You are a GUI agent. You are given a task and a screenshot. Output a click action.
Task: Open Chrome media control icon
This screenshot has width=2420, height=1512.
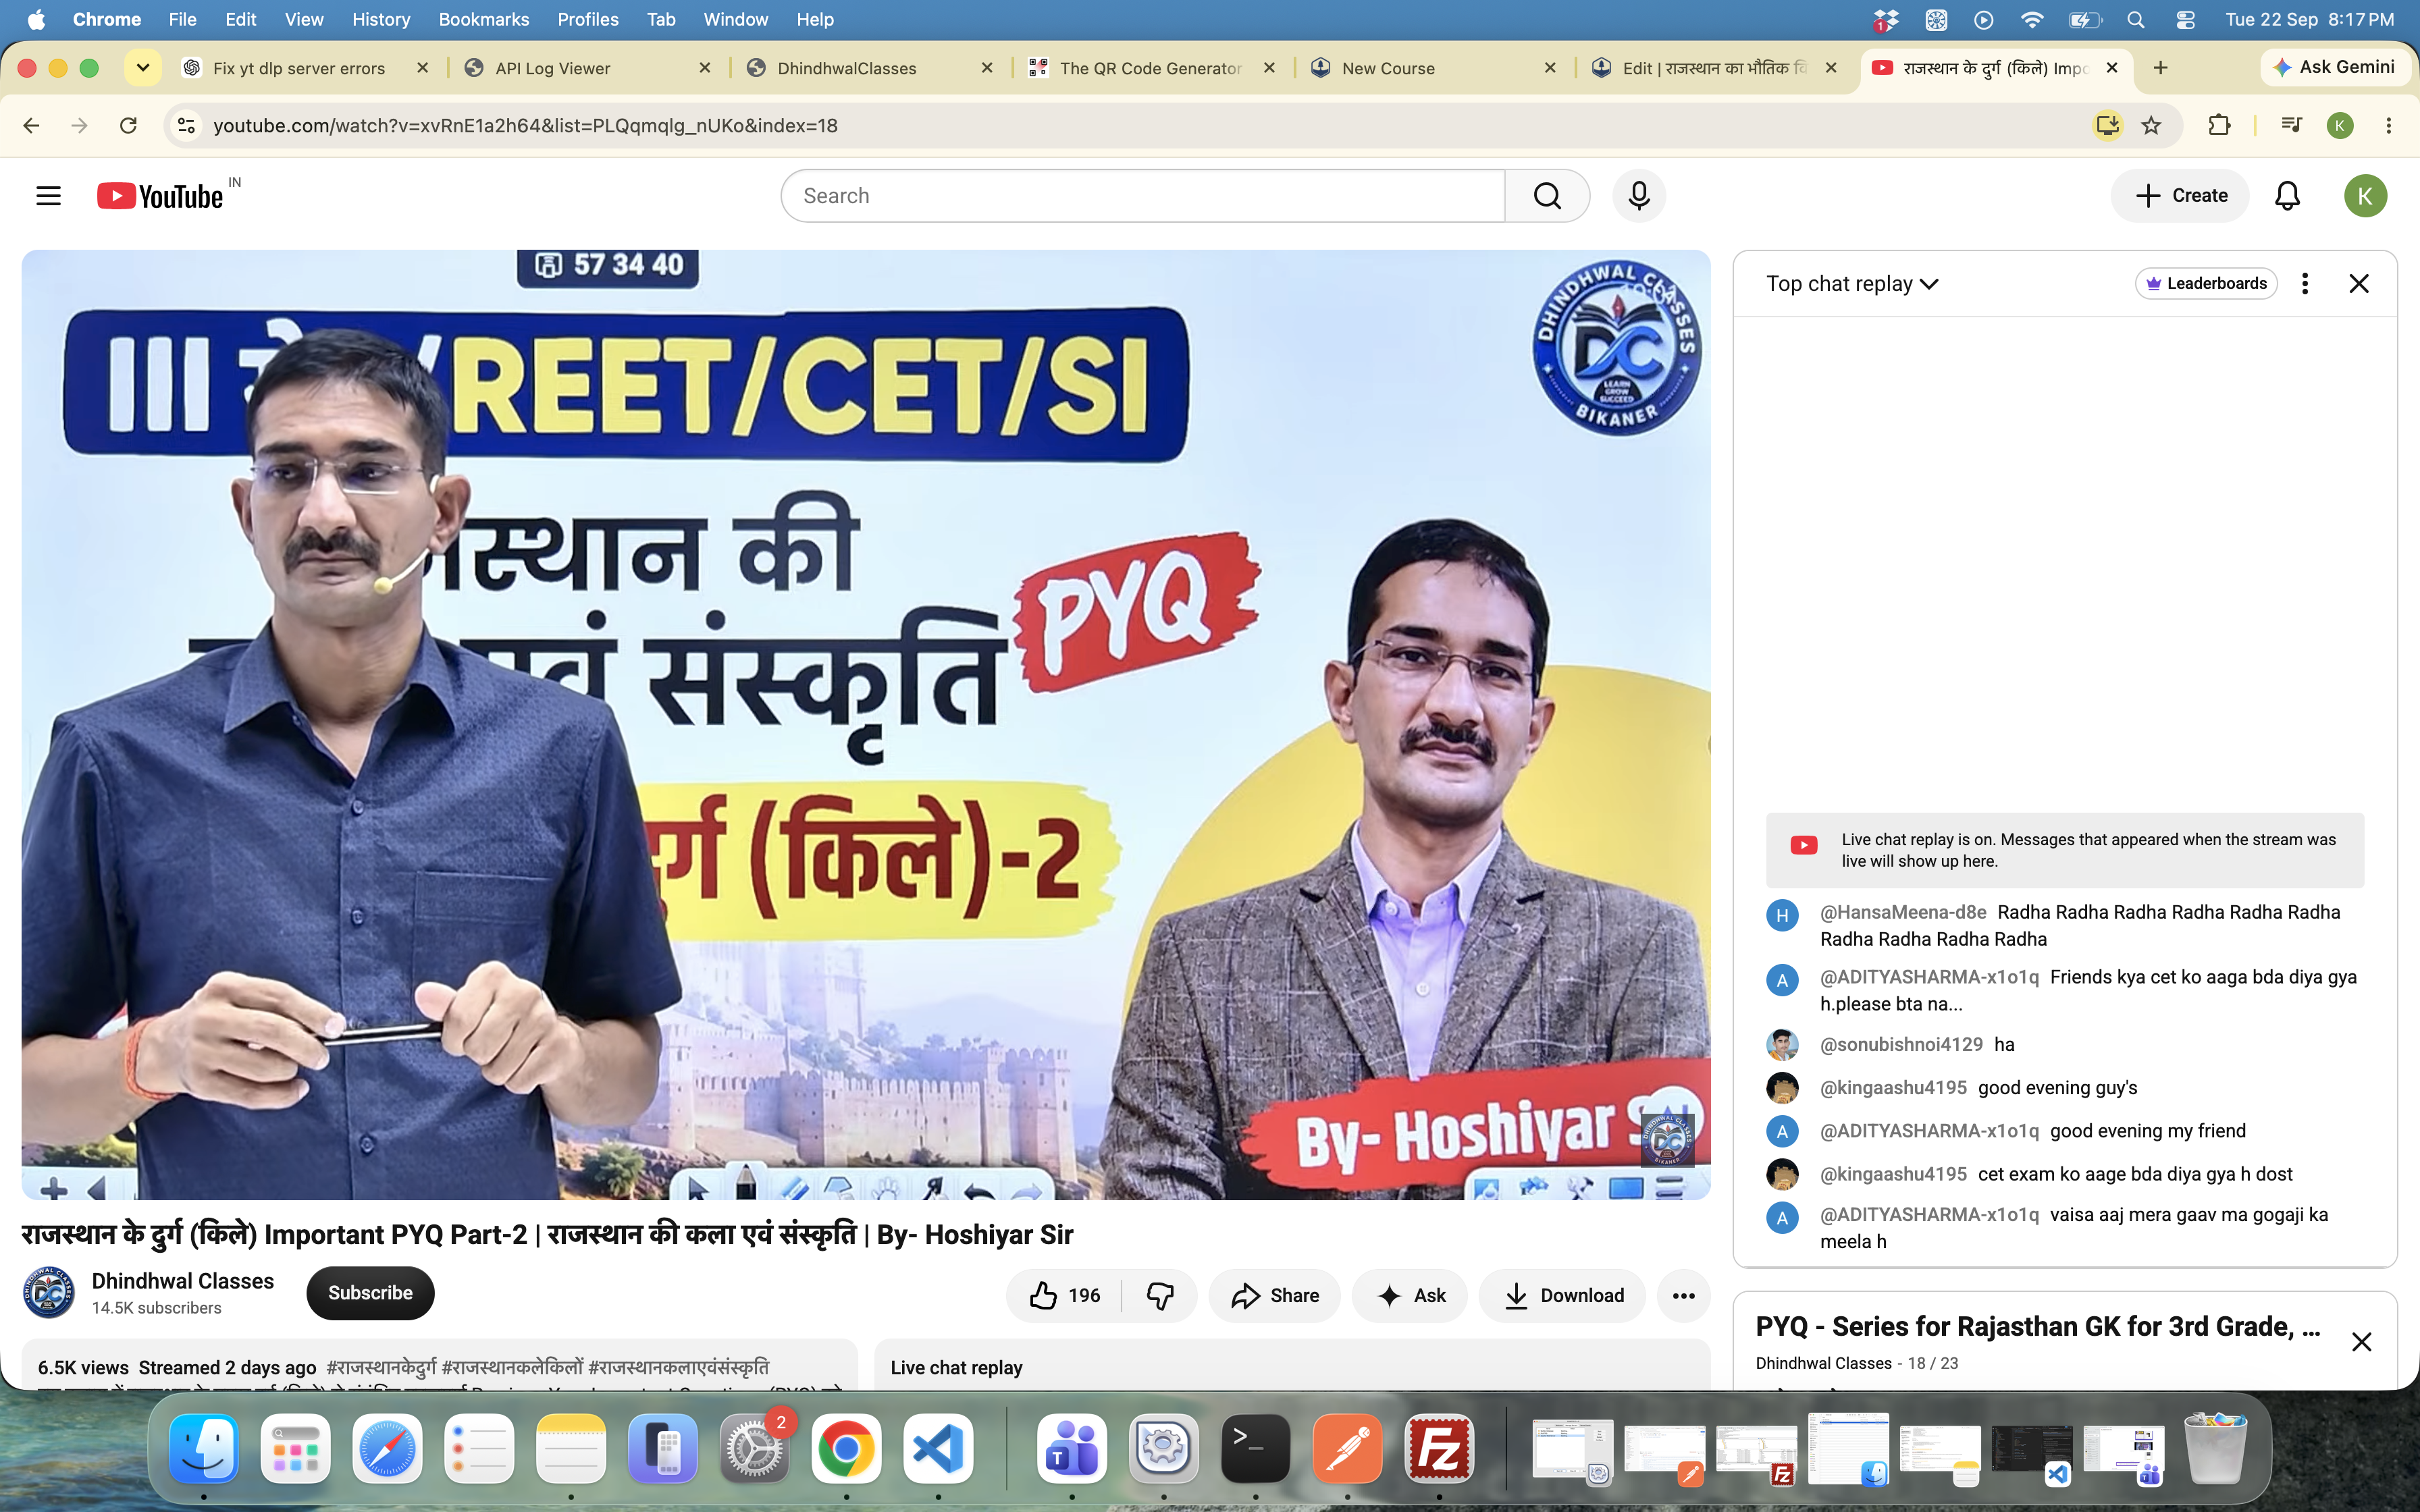coord(2291,125)
